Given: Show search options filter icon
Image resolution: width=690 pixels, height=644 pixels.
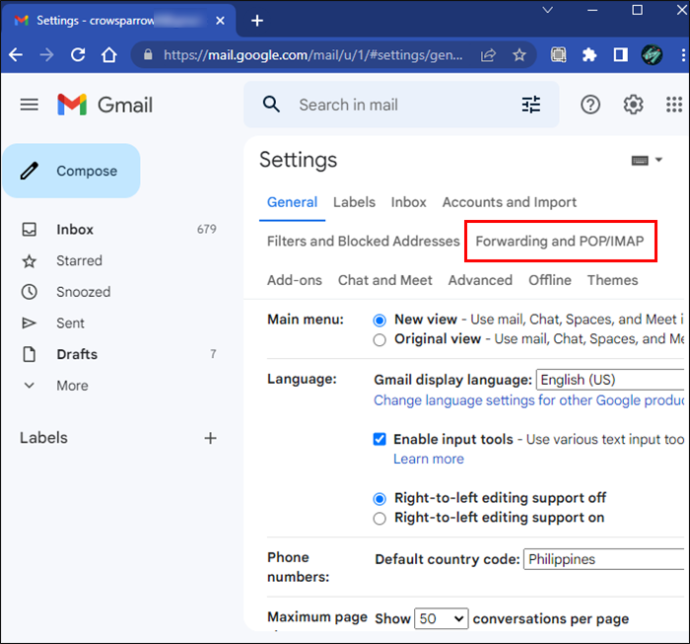Looking at the screenshot, I should tap(531, 105).
